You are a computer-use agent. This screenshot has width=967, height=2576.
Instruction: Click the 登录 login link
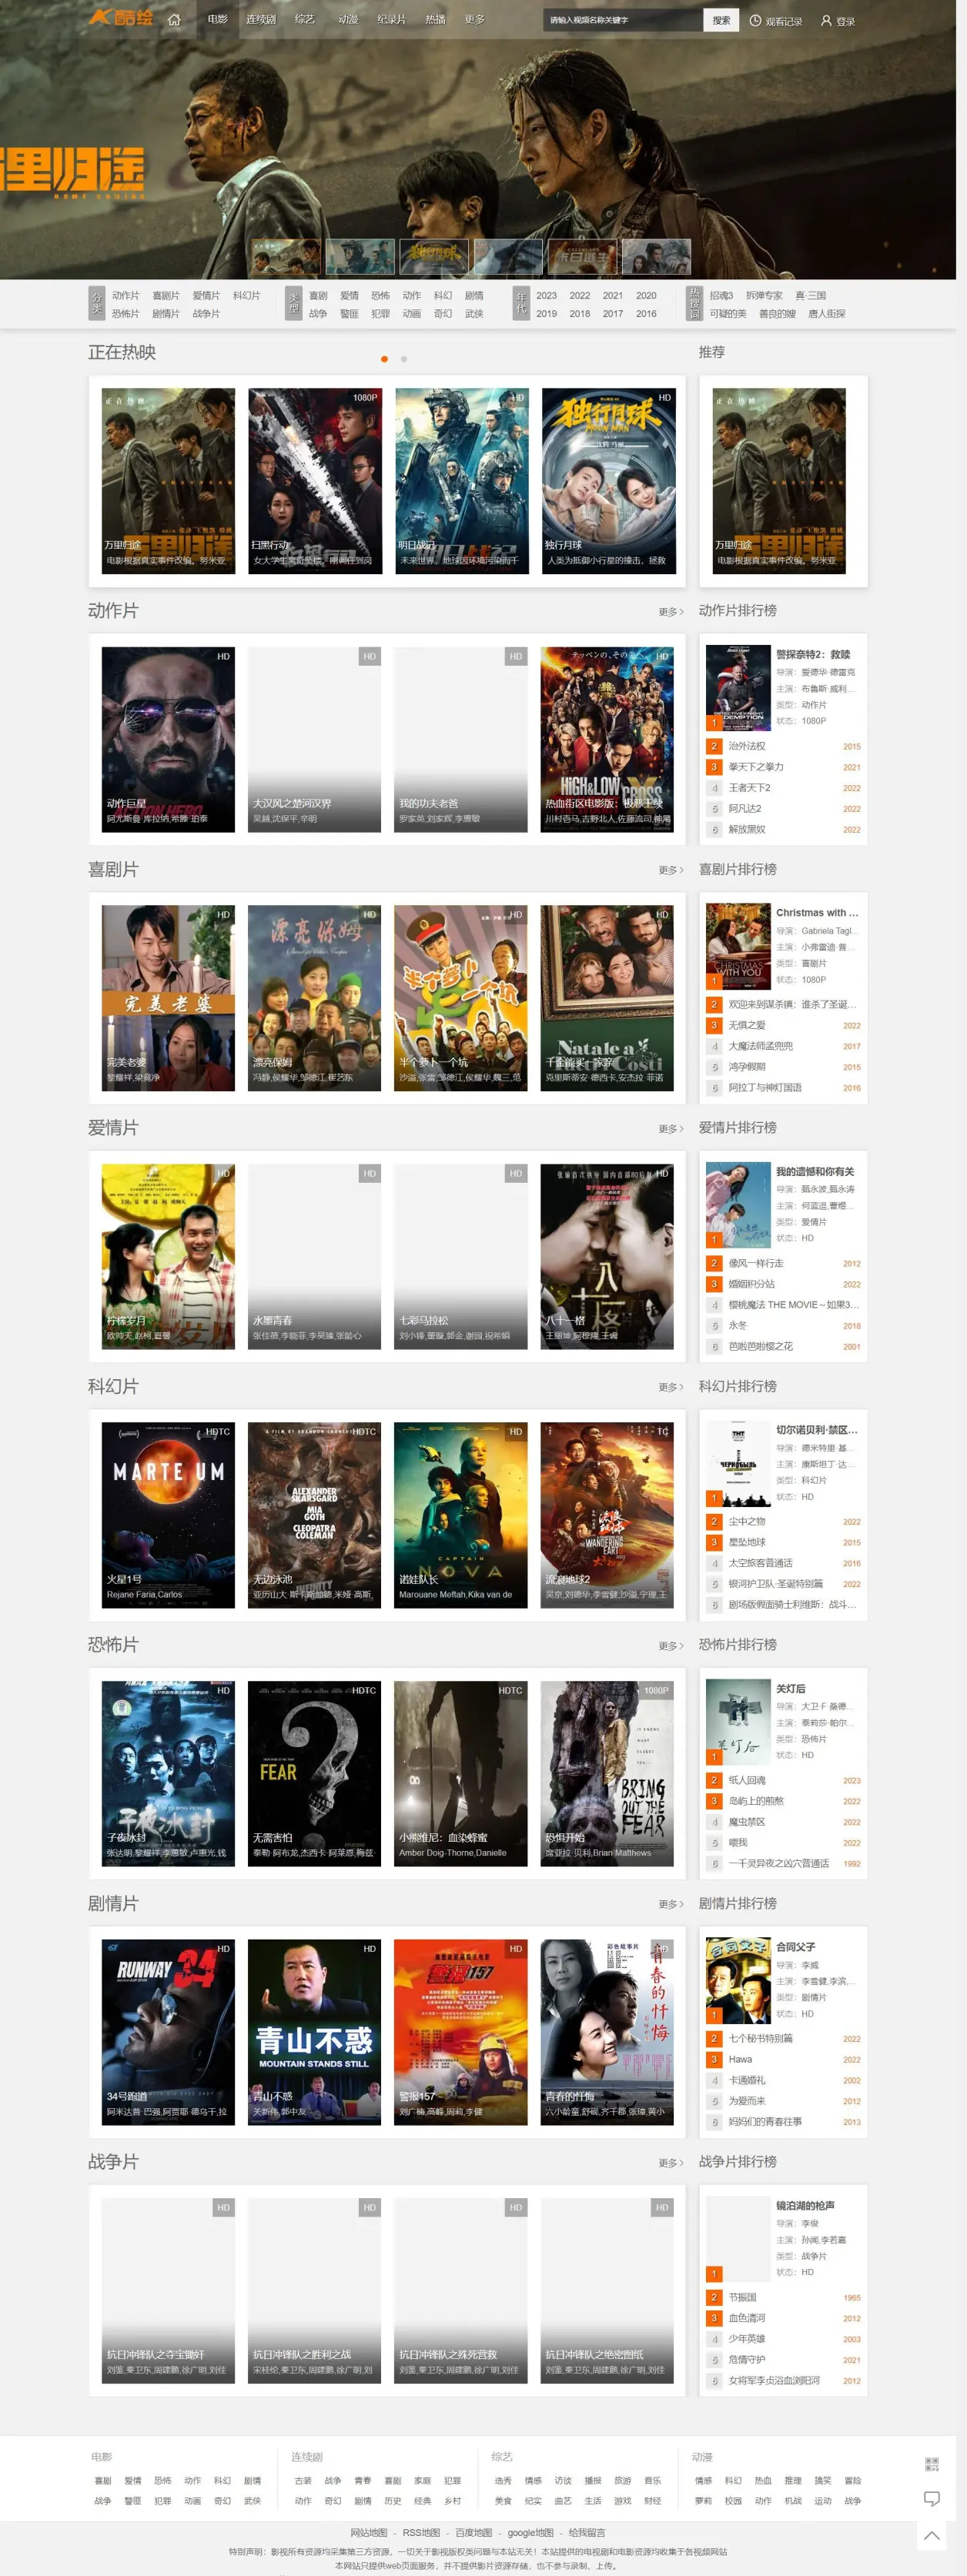click(838, 20)
